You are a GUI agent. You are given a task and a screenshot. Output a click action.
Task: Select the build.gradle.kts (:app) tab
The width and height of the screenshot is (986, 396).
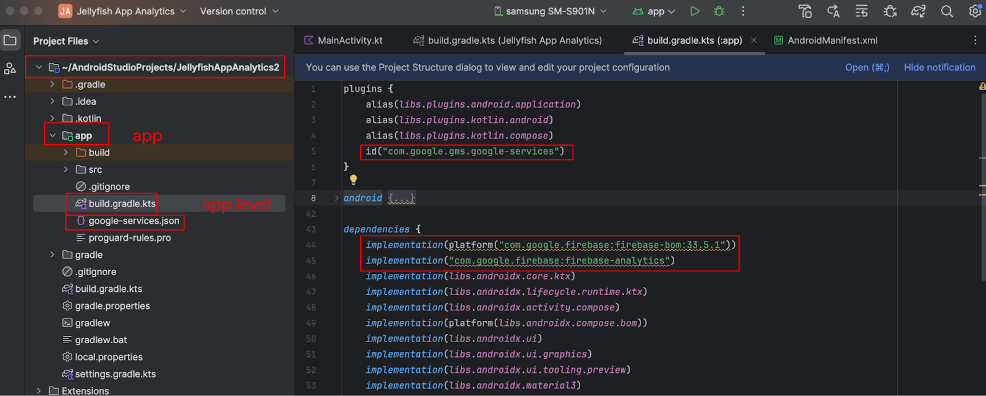(695, 41)
